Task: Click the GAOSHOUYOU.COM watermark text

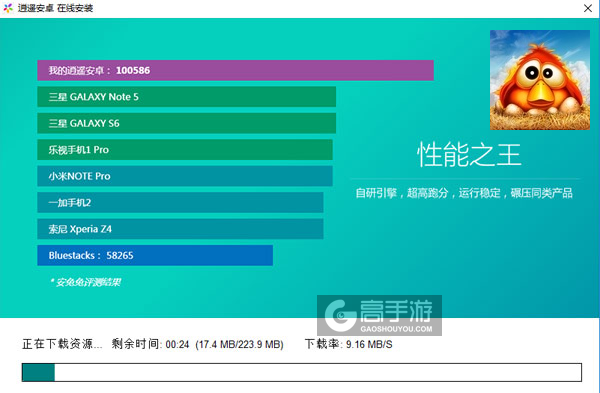Action: click(x=396, y=329)
